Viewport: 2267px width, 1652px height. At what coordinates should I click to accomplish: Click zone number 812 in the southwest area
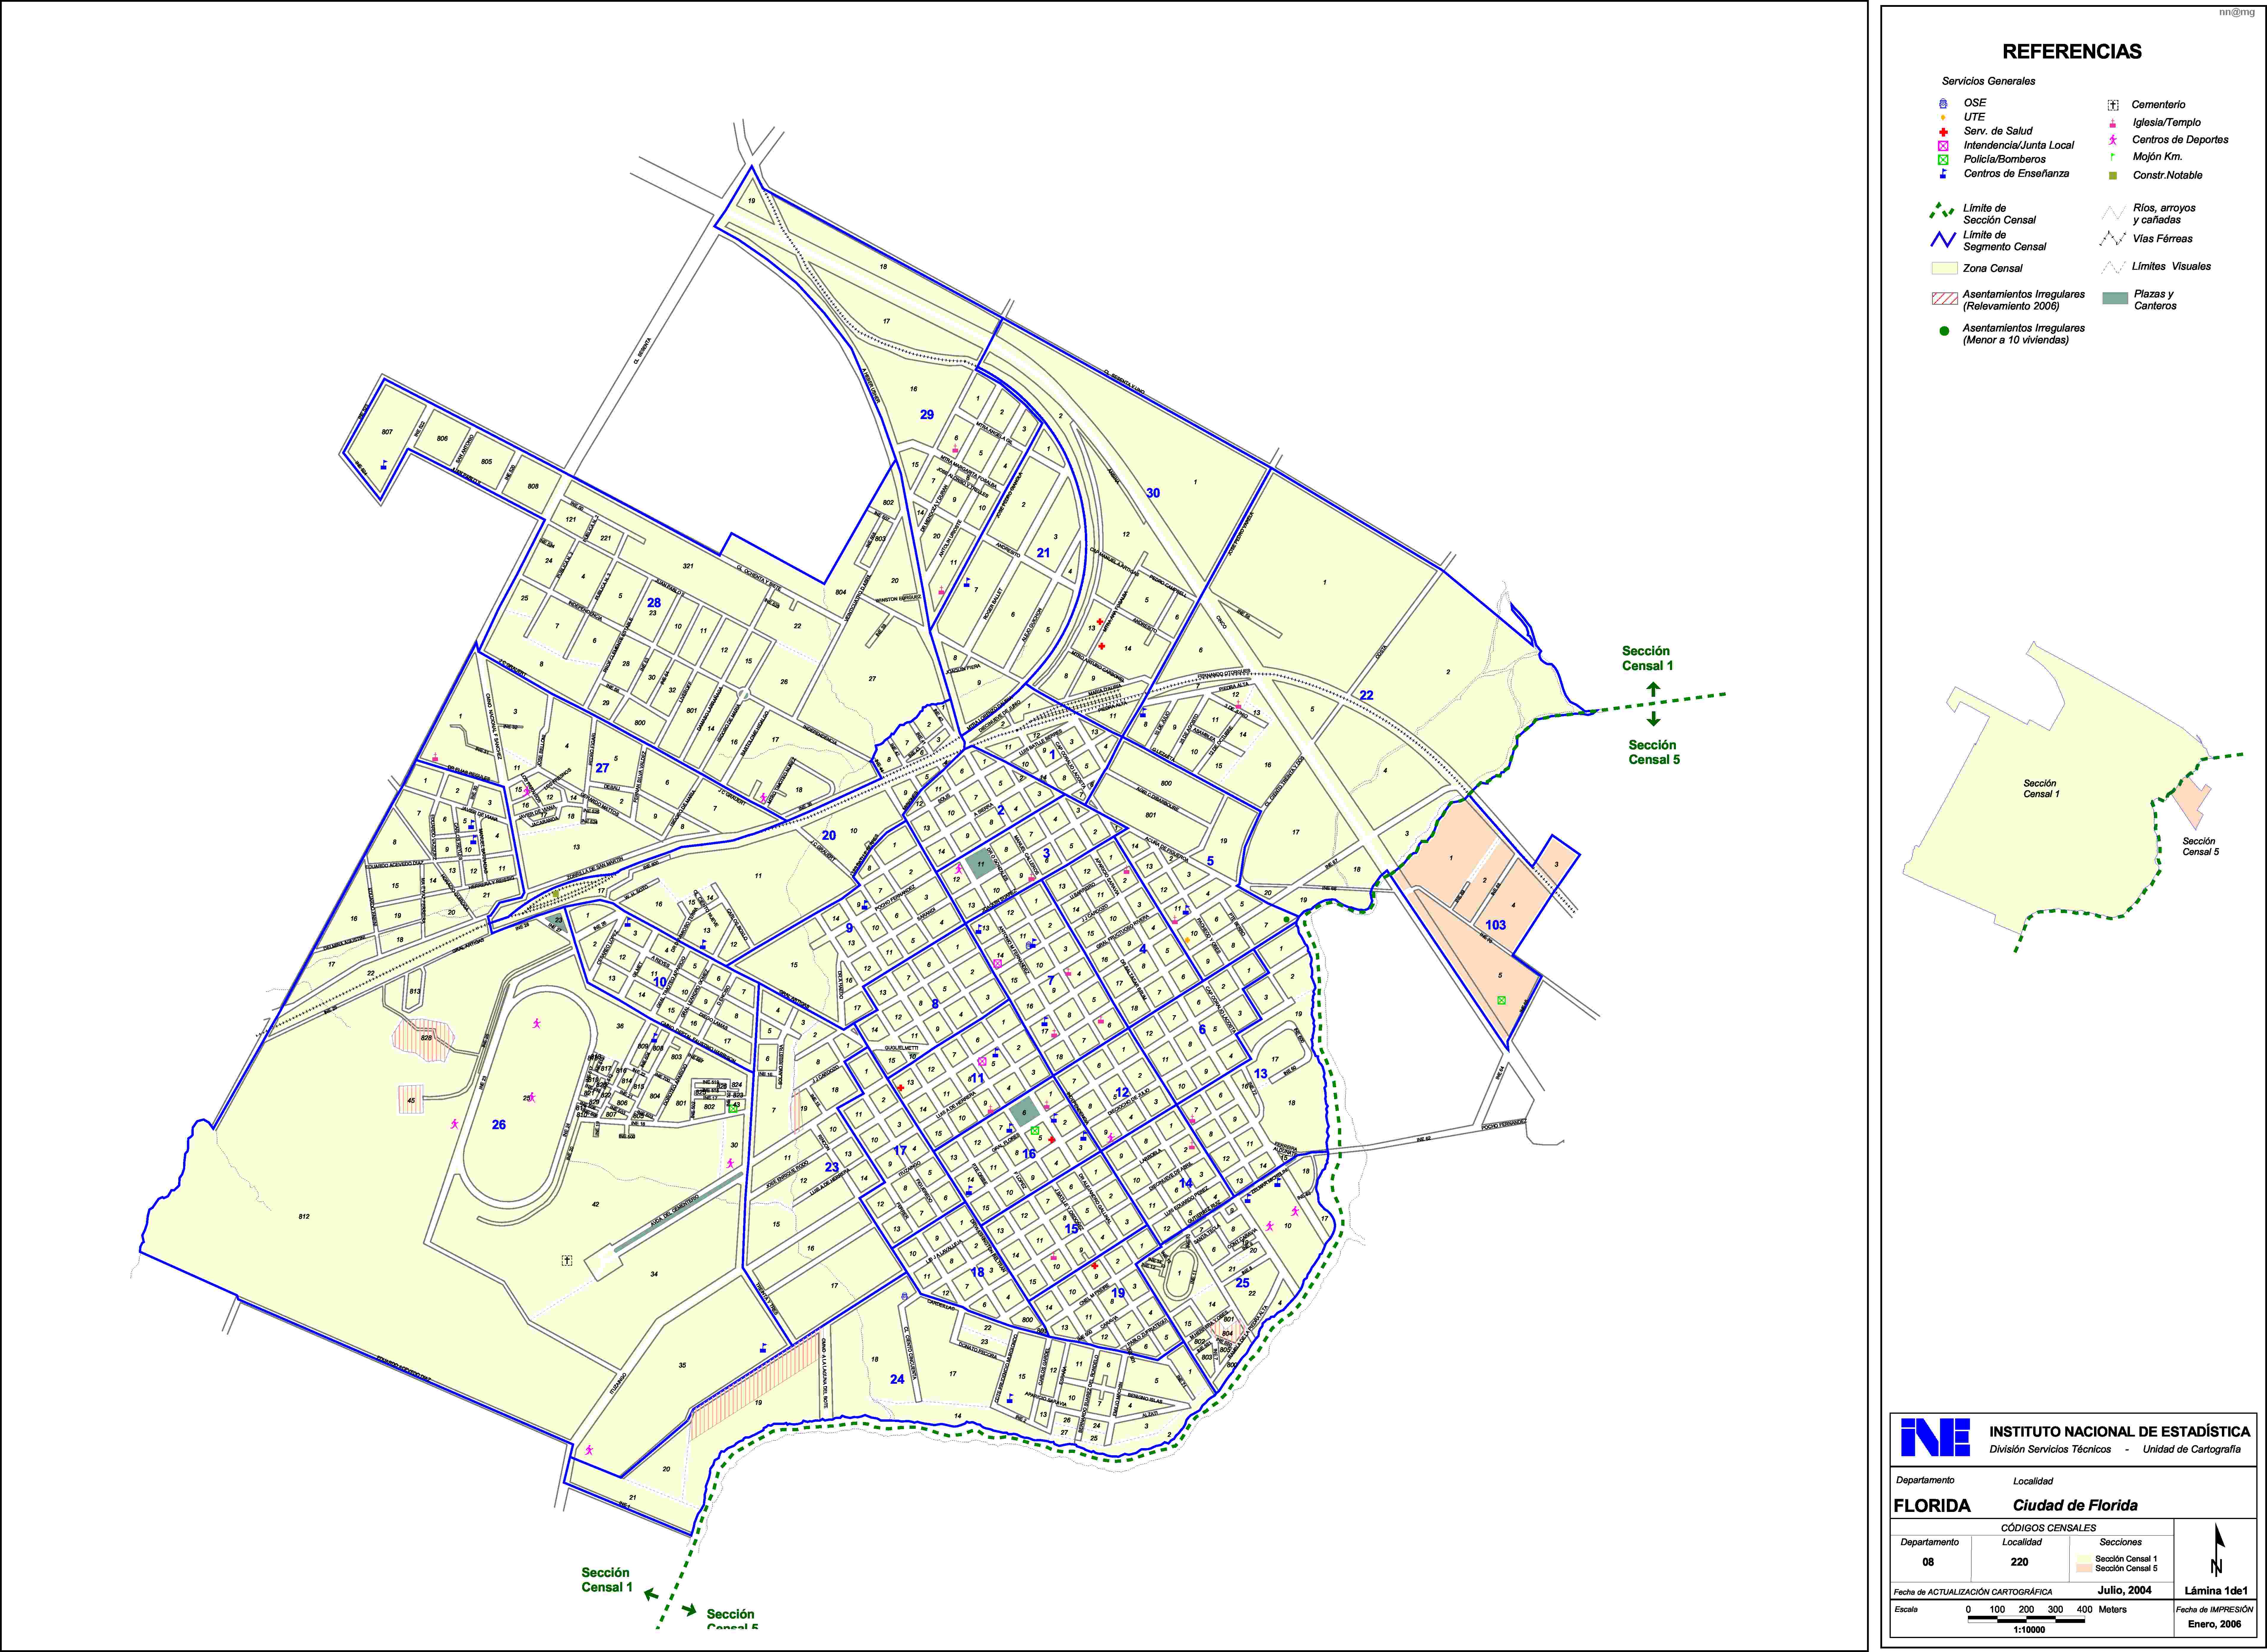click(x=304, y=1217)
